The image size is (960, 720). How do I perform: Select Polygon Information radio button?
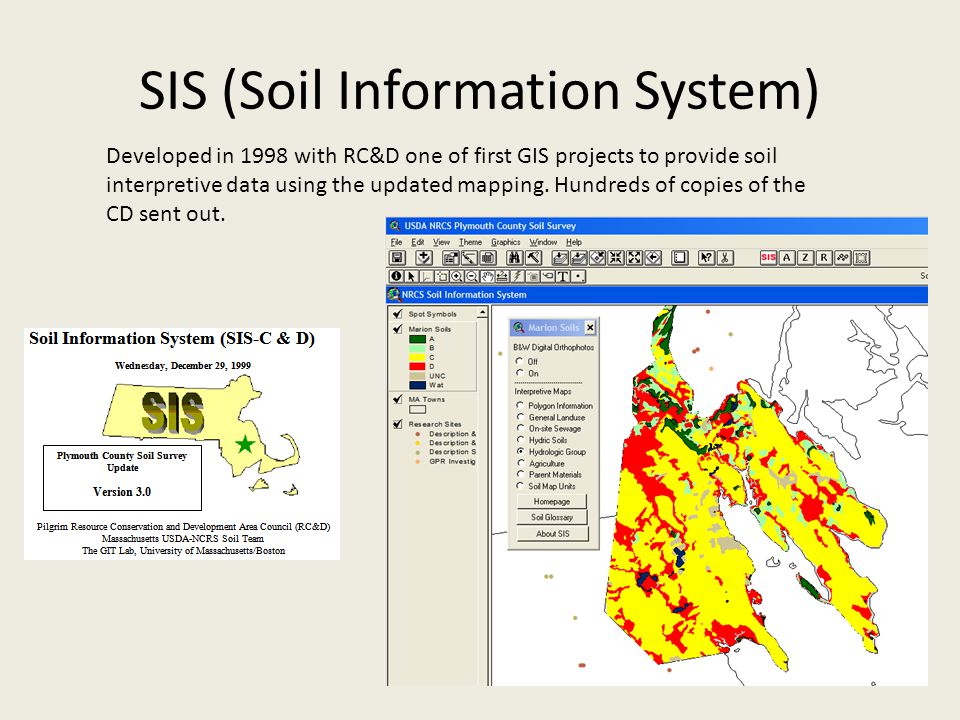[x=520, y=405]
